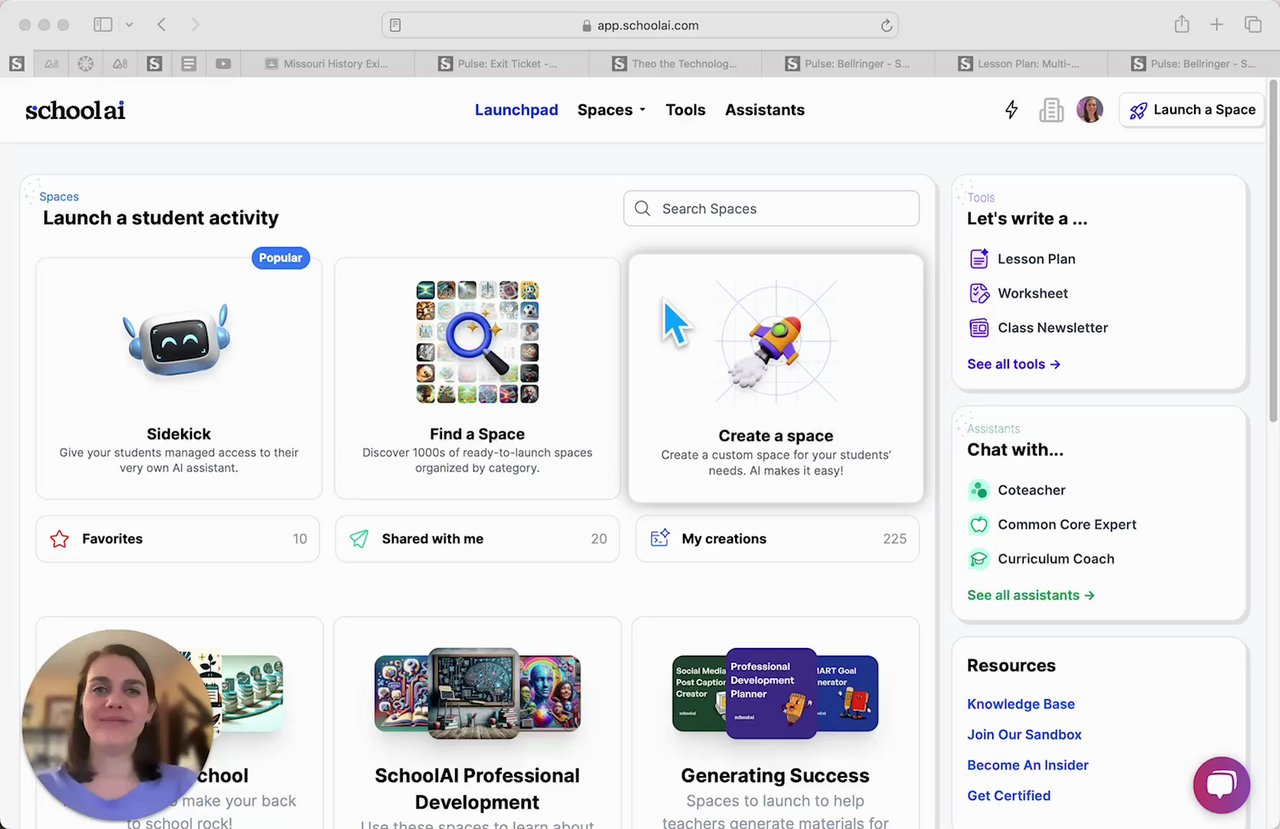Click the schoolai logo

[x=75, y=110]
